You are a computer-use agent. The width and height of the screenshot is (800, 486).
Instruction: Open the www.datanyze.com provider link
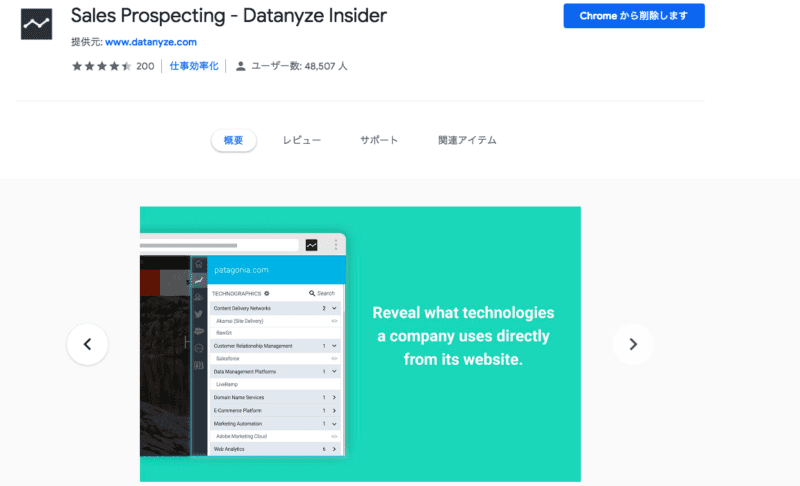pos(151,42)
